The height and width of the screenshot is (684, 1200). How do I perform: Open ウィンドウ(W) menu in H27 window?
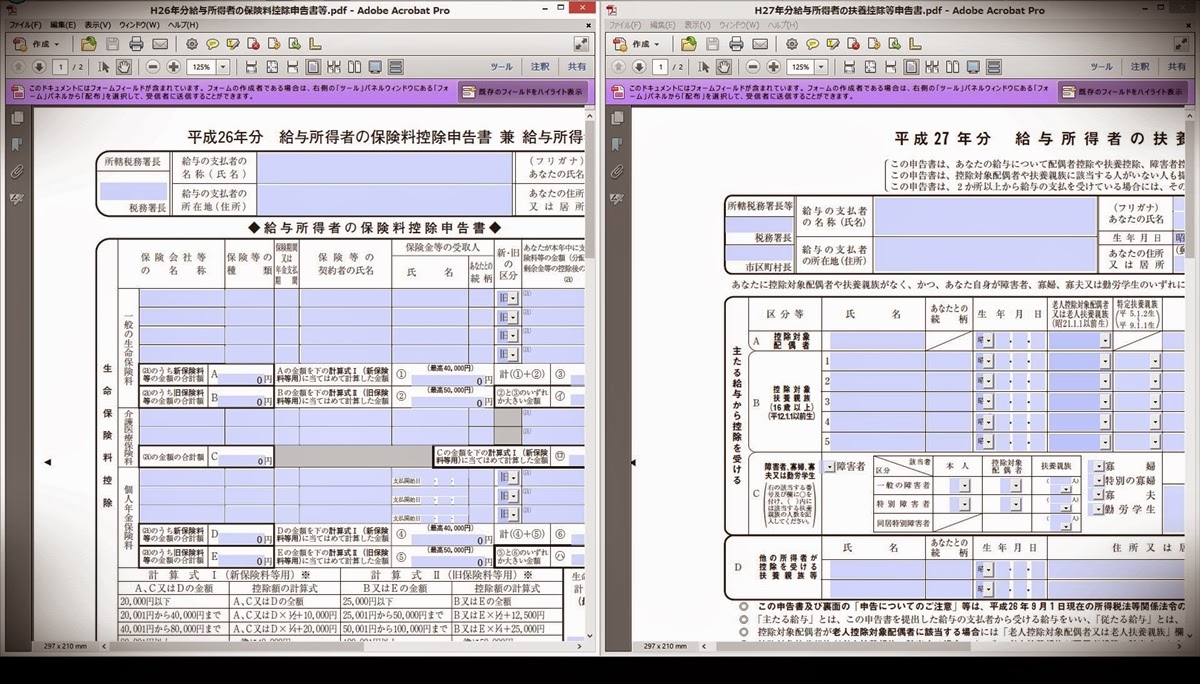739,23
